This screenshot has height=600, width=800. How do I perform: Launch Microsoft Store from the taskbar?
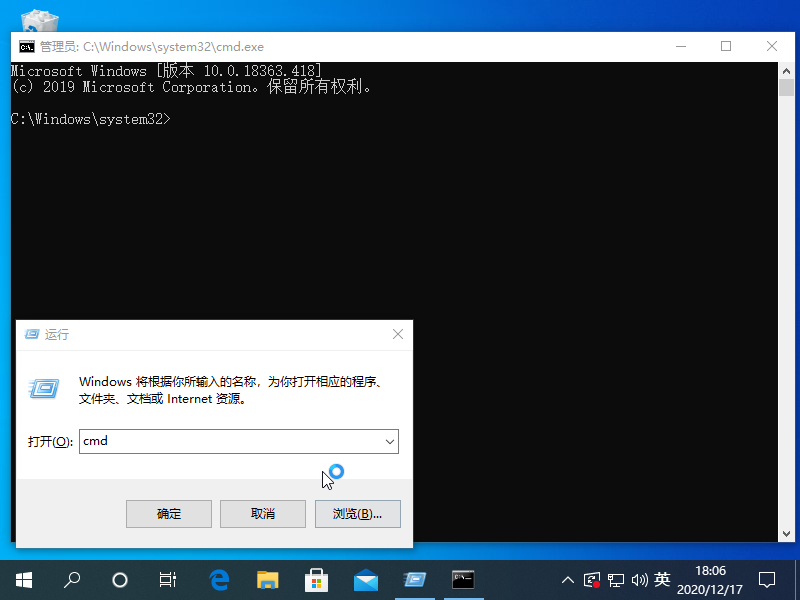(316, 579)
